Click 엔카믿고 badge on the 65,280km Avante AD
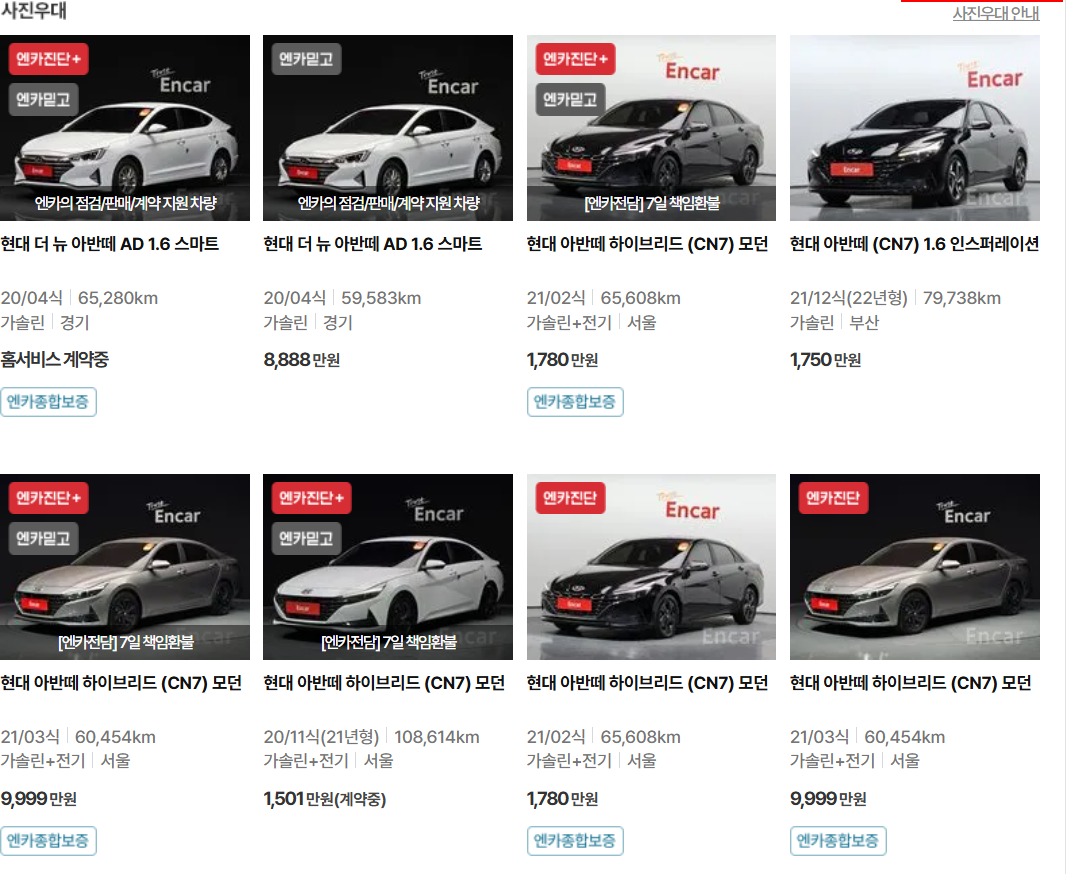 point(44,99)
